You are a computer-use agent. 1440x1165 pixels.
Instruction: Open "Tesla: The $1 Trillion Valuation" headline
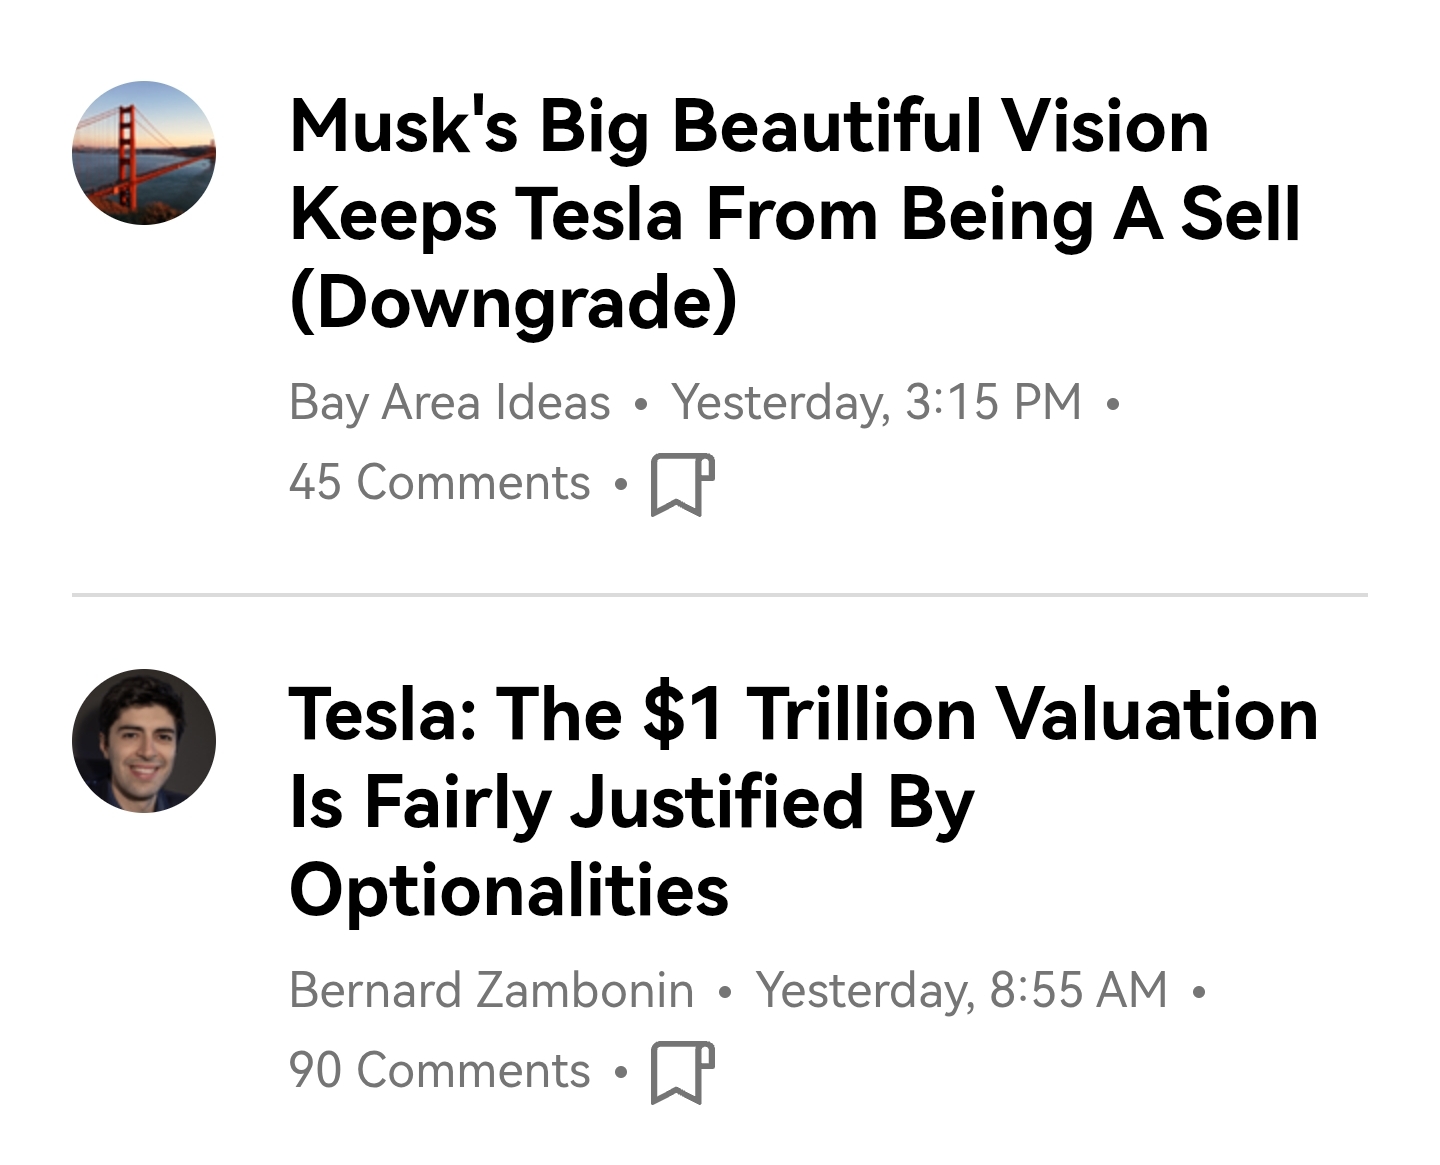(x=803, y=715)
